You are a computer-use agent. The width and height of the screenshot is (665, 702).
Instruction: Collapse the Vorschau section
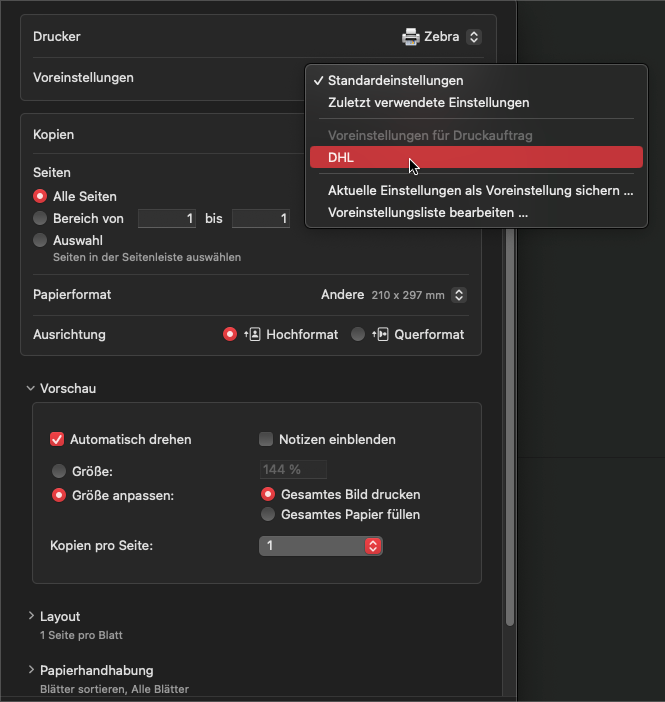point(31,388)
